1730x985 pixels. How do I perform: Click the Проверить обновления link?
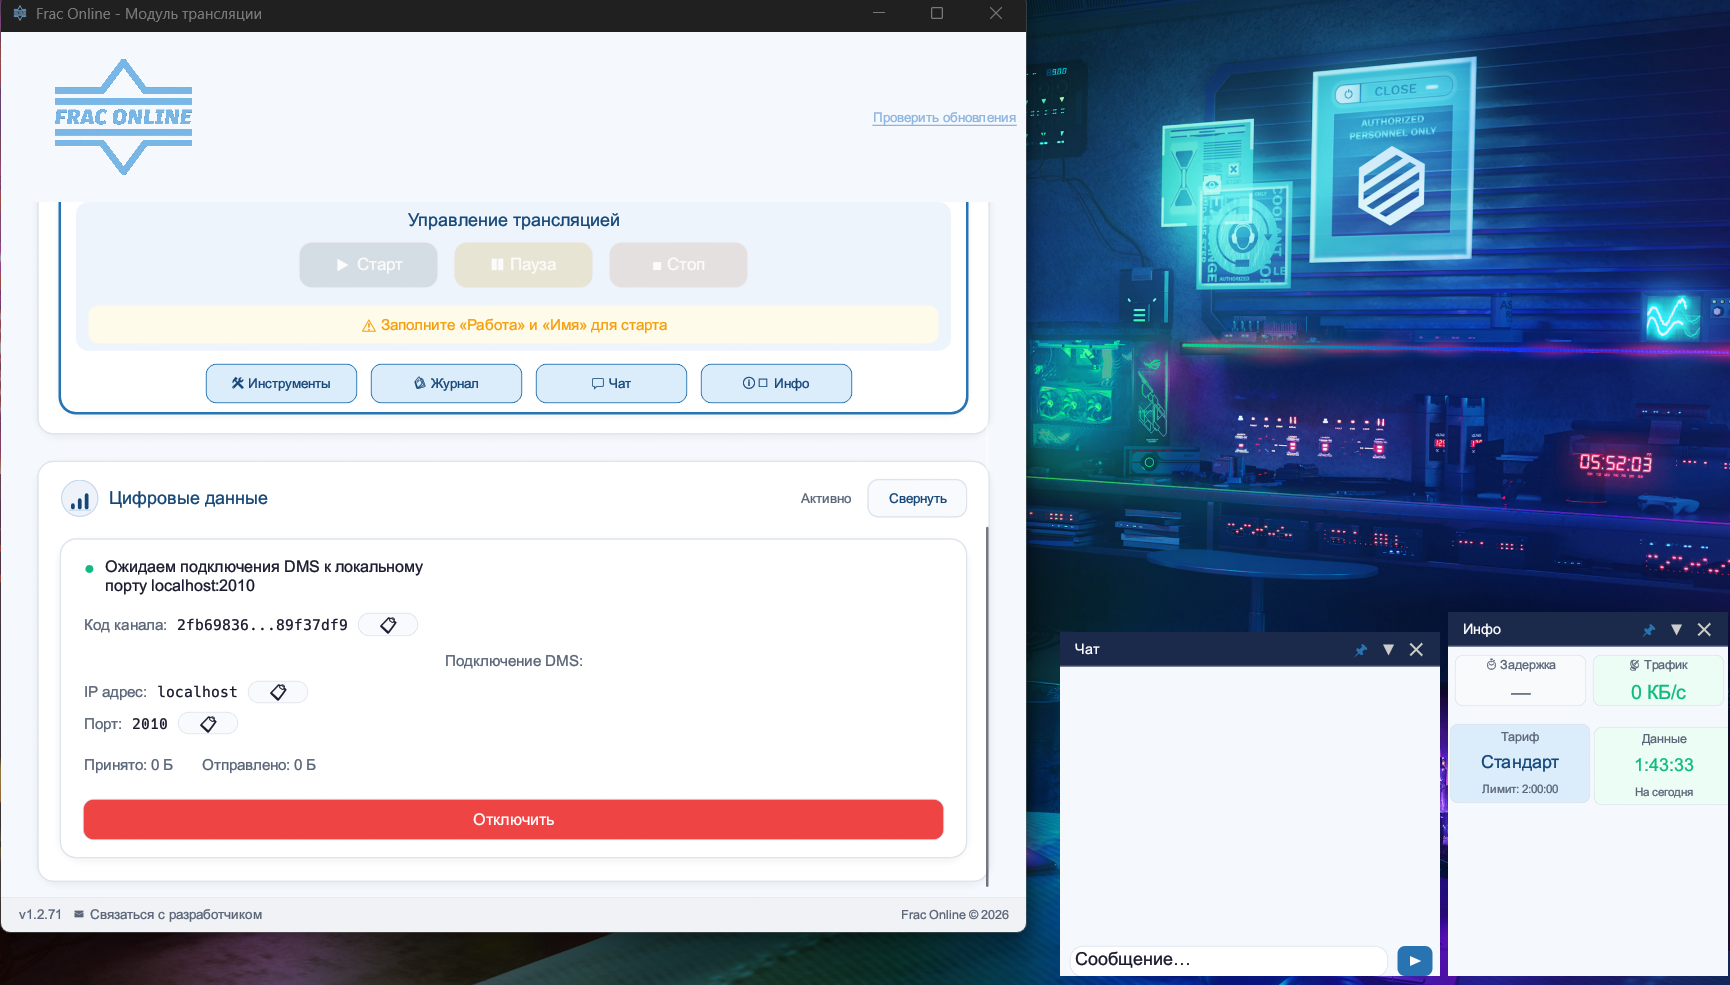click(944, 118)
